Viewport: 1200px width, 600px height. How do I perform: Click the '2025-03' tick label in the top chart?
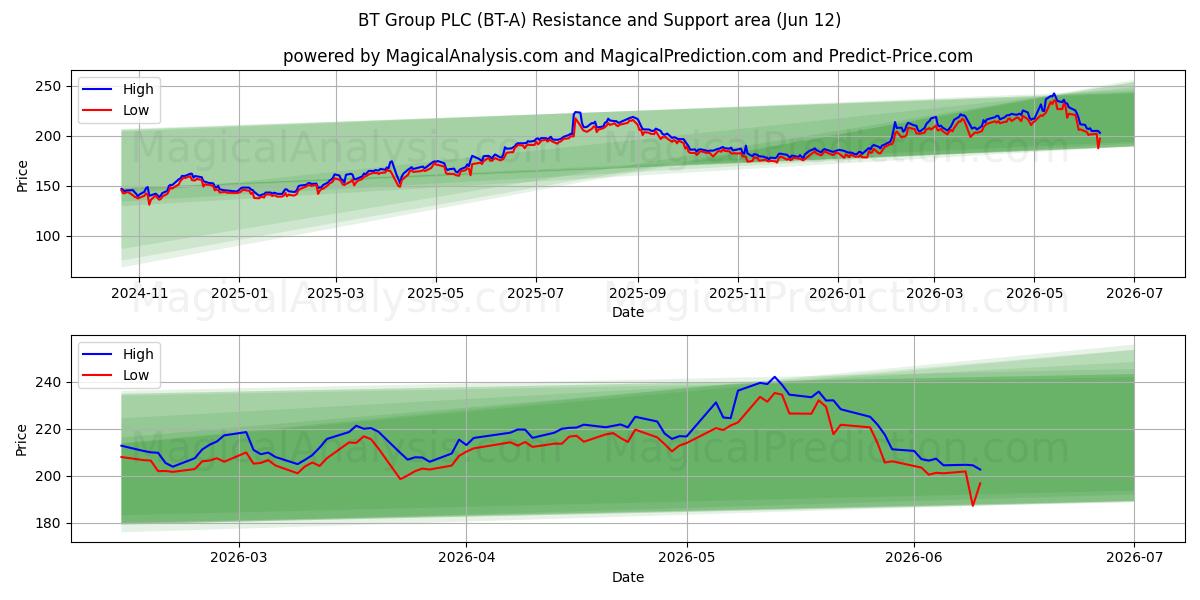336,294
